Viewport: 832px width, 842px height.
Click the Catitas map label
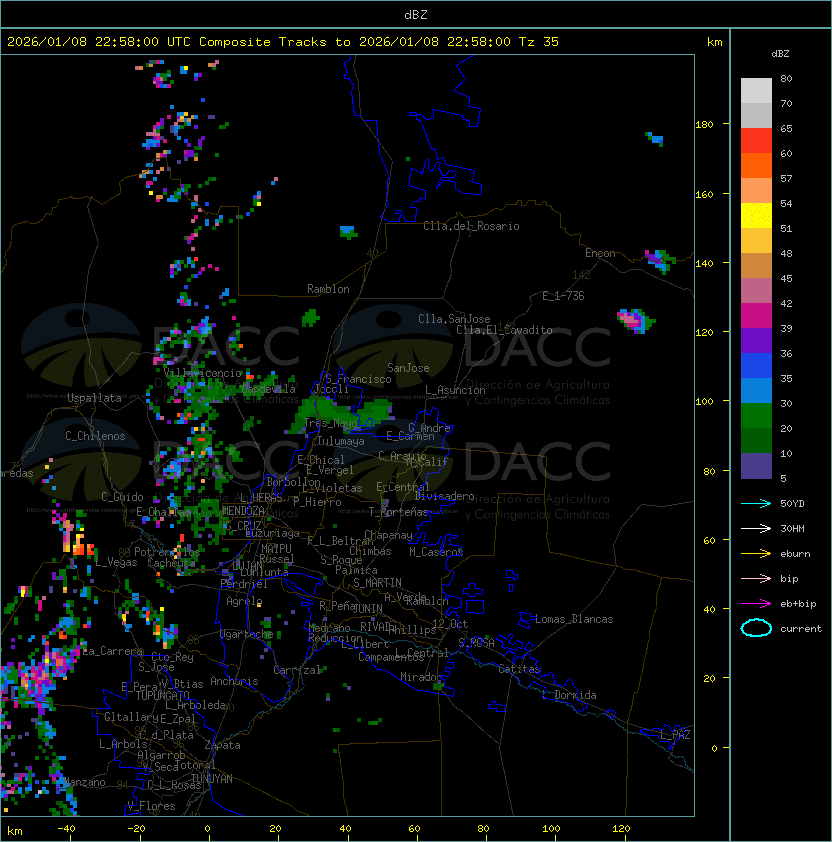click(x=519, y=669)
